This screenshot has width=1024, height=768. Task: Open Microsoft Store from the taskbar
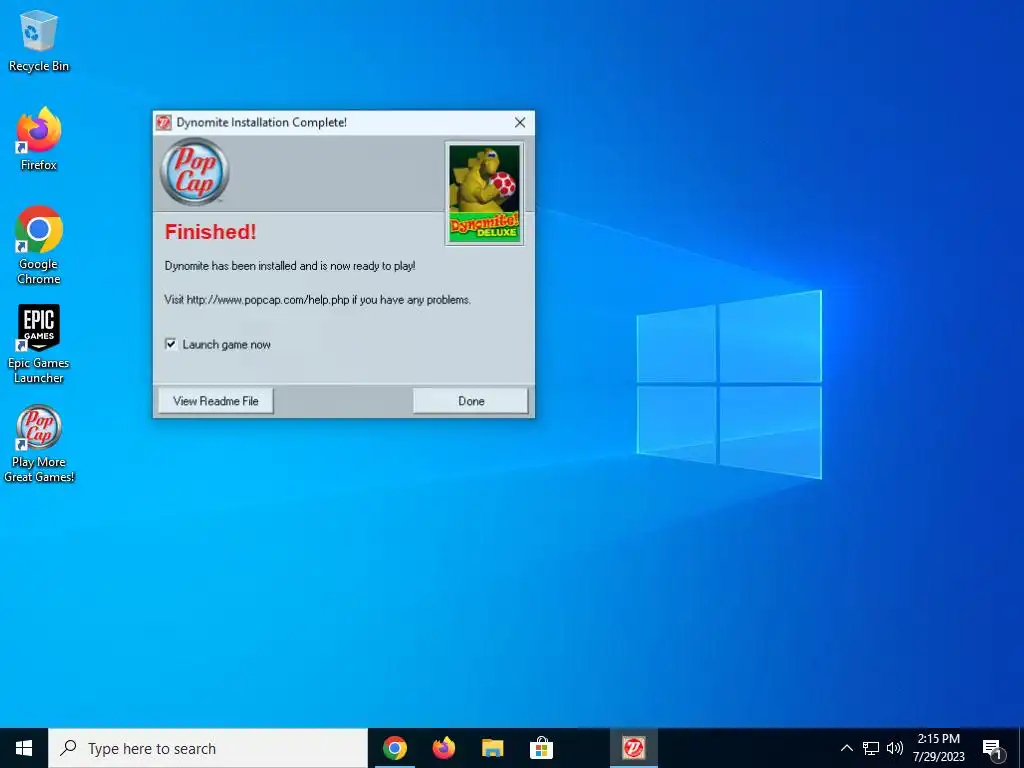coord(541,748)
